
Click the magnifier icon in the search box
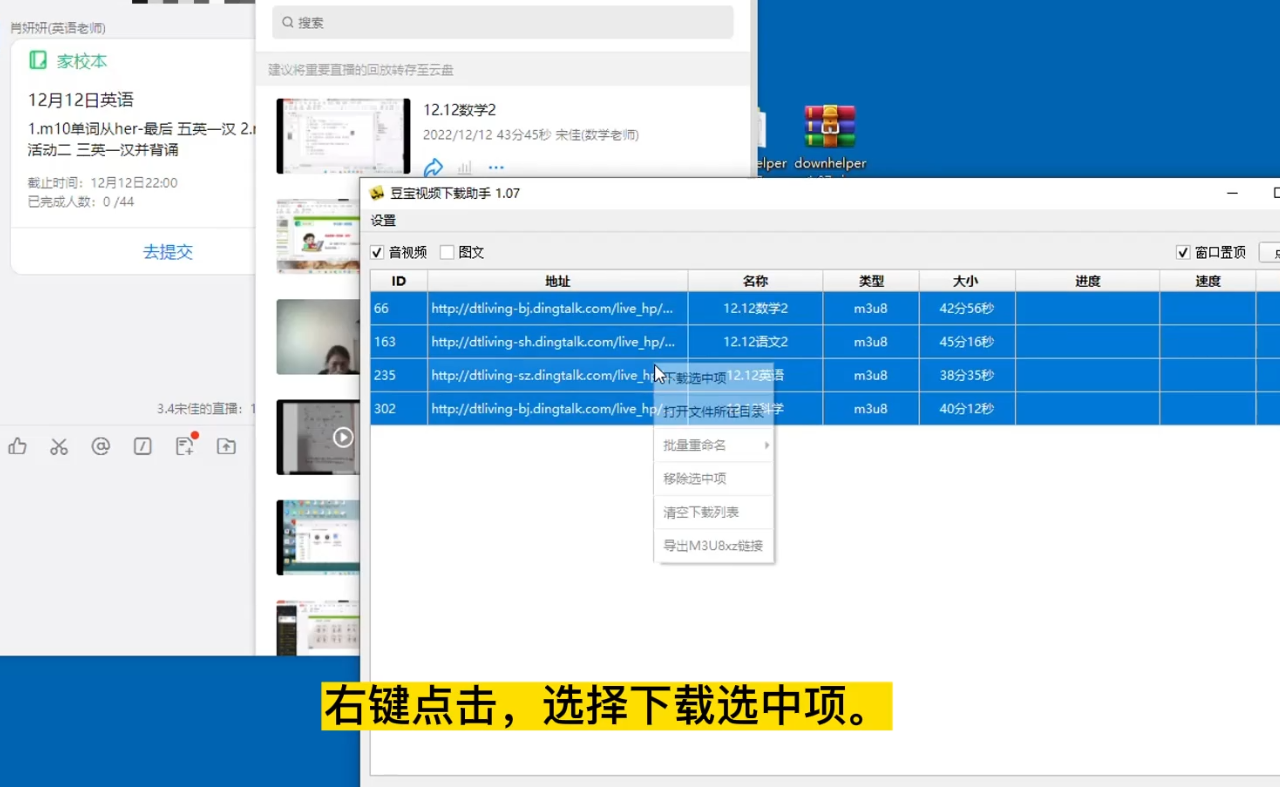pos(288,22)
